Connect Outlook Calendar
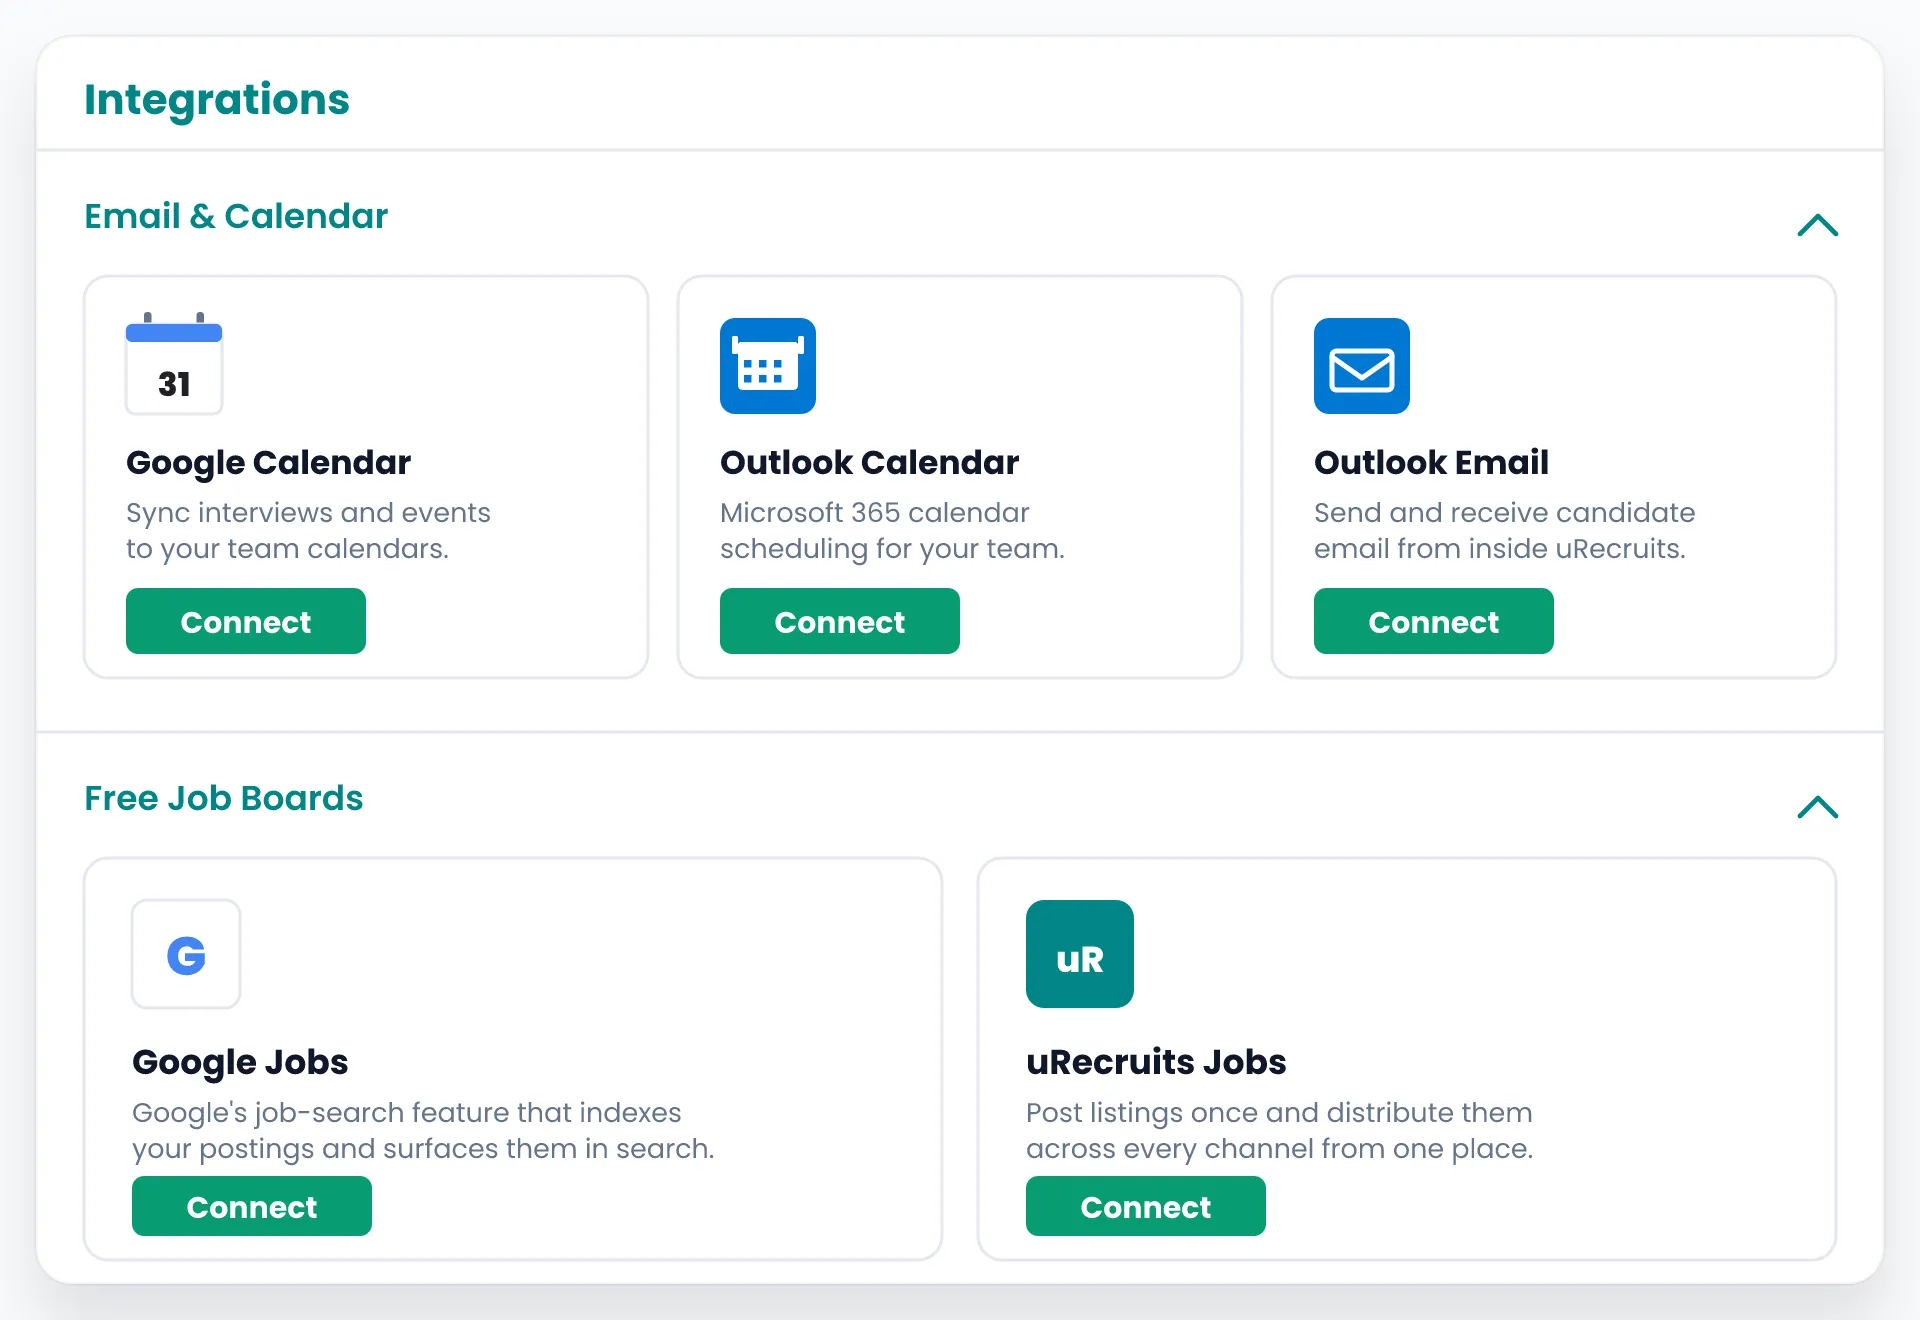 pos(840,621)
